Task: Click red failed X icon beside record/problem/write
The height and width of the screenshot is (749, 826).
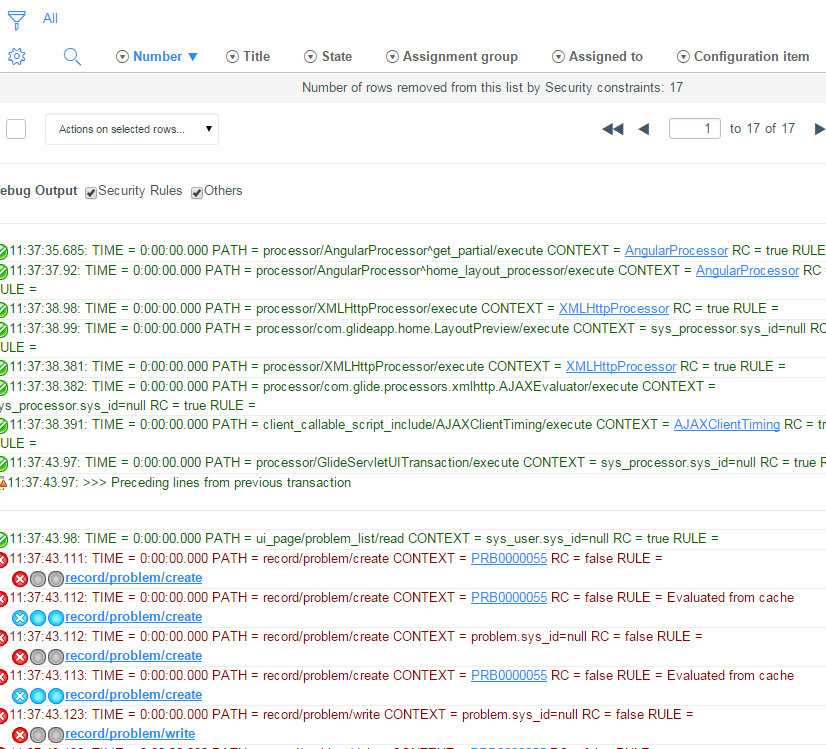Action: point(20,735)
